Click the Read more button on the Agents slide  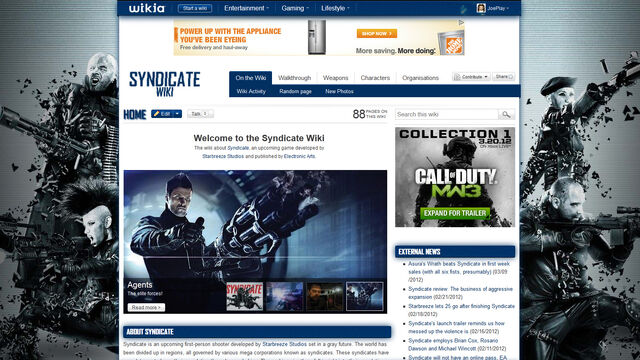(146, 307)
